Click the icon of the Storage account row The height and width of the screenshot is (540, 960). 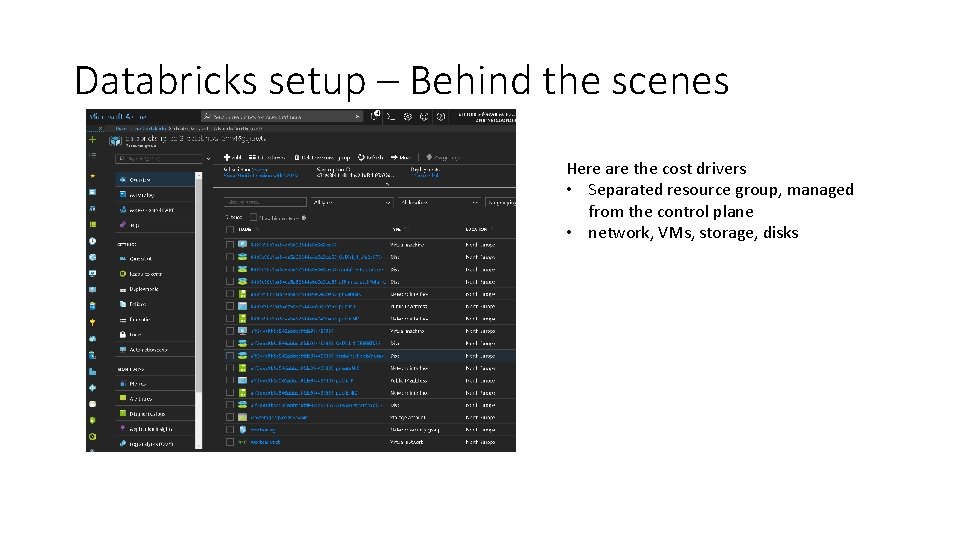242,417
